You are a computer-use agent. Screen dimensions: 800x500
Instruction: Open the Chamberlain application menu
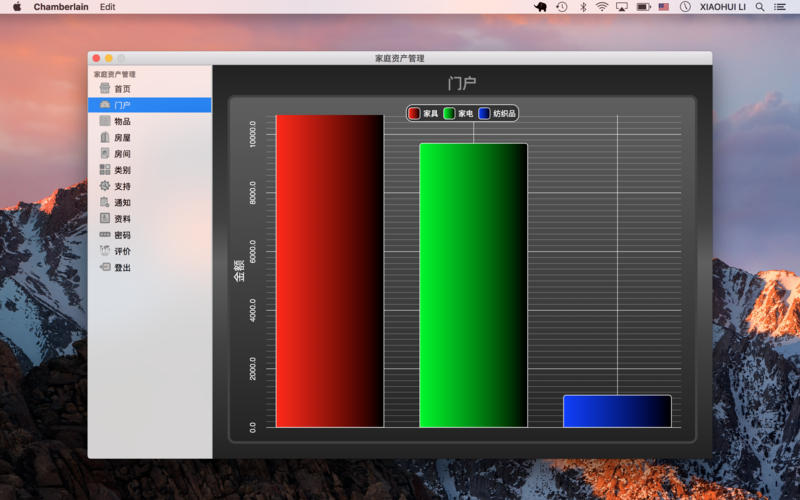(61, 7)
